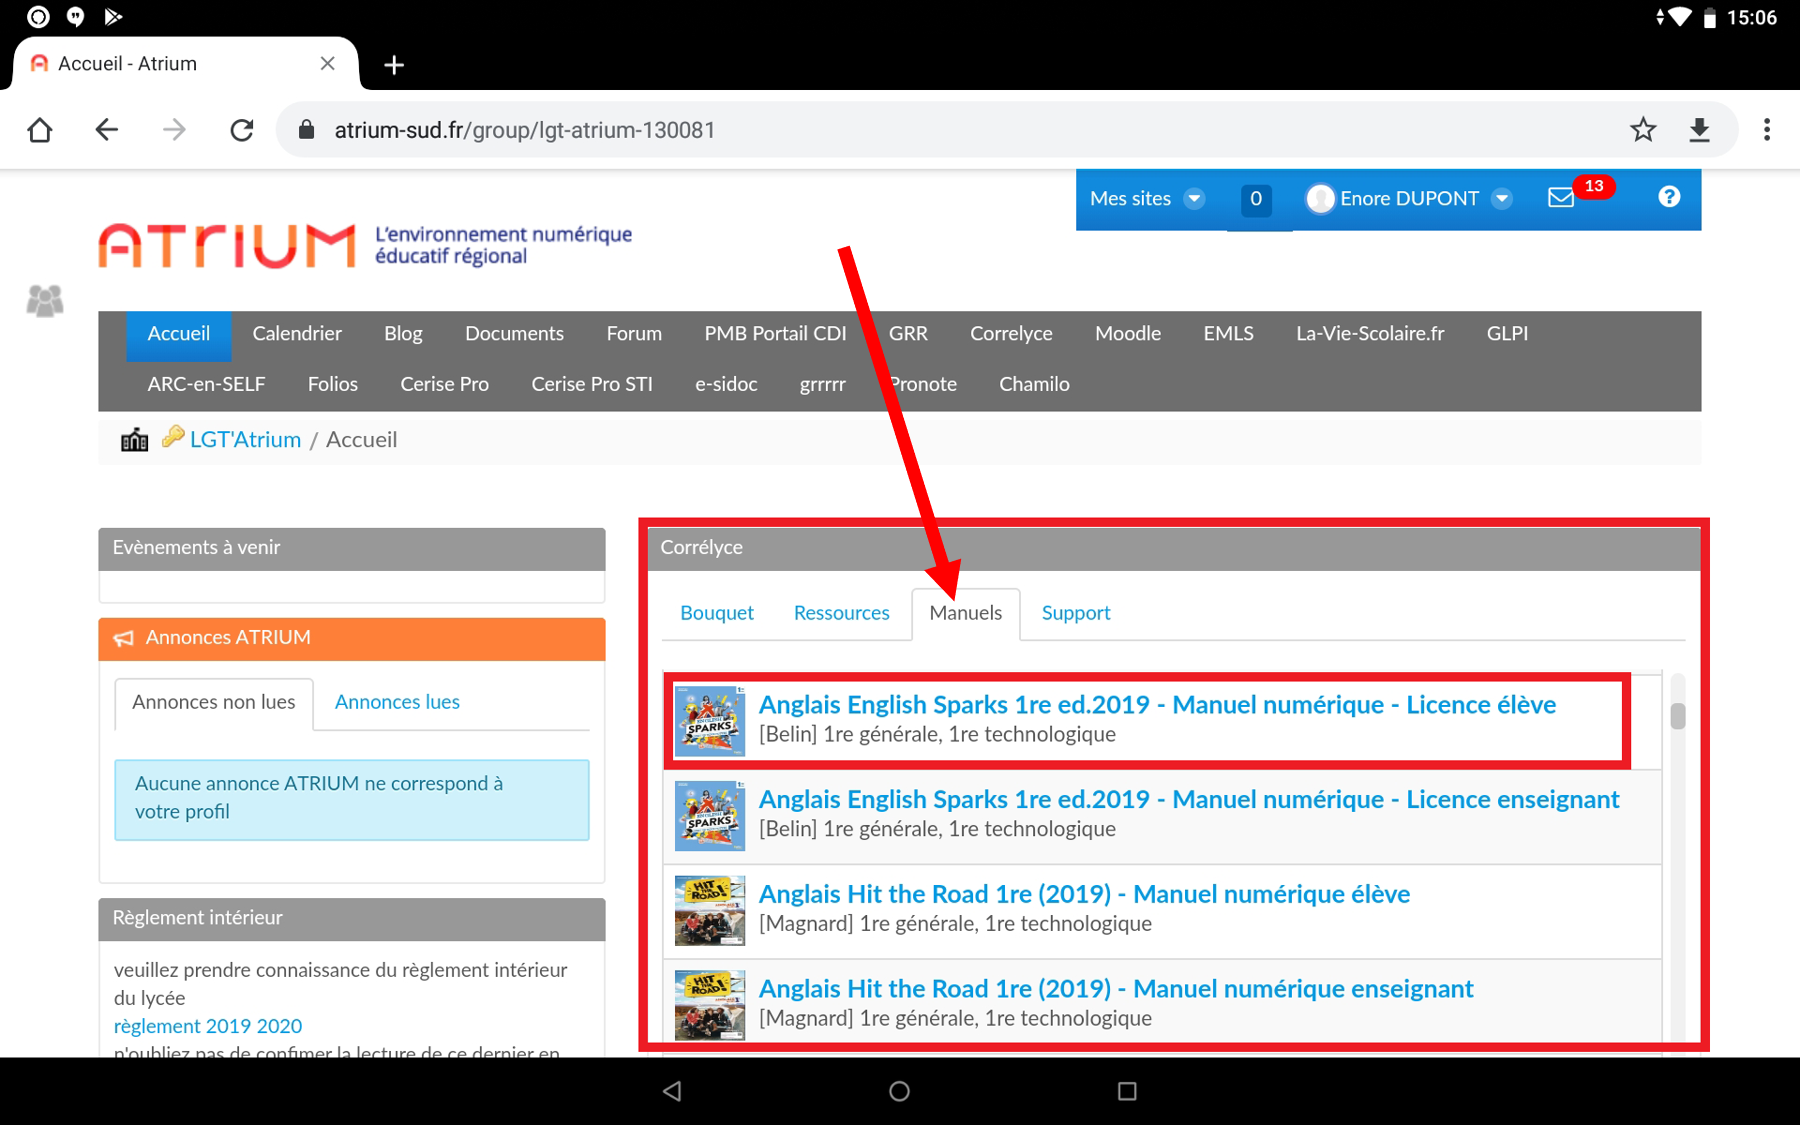
Task: Click the megaphone icon in Annonces ATRIUM
Action: [124, 638]
